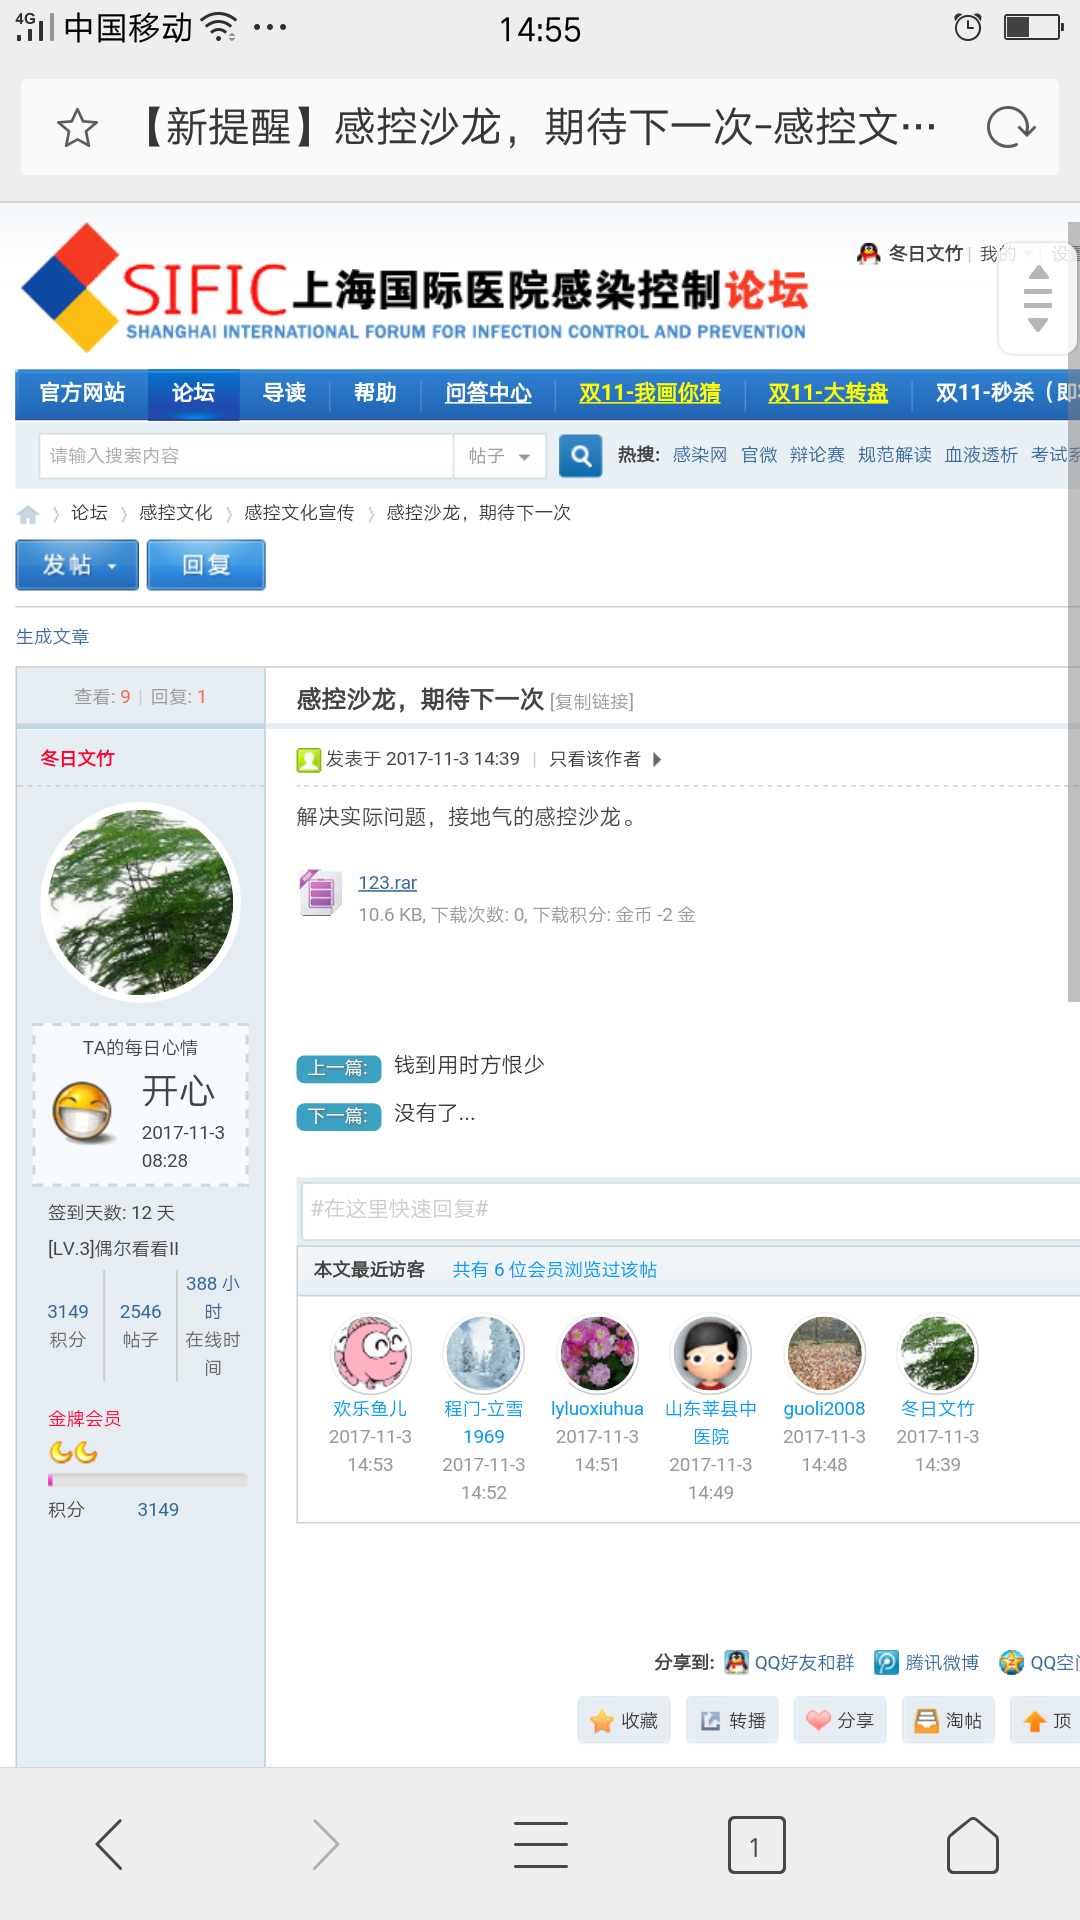
Task: Share to QQ好友和群
Action: 791,1662
